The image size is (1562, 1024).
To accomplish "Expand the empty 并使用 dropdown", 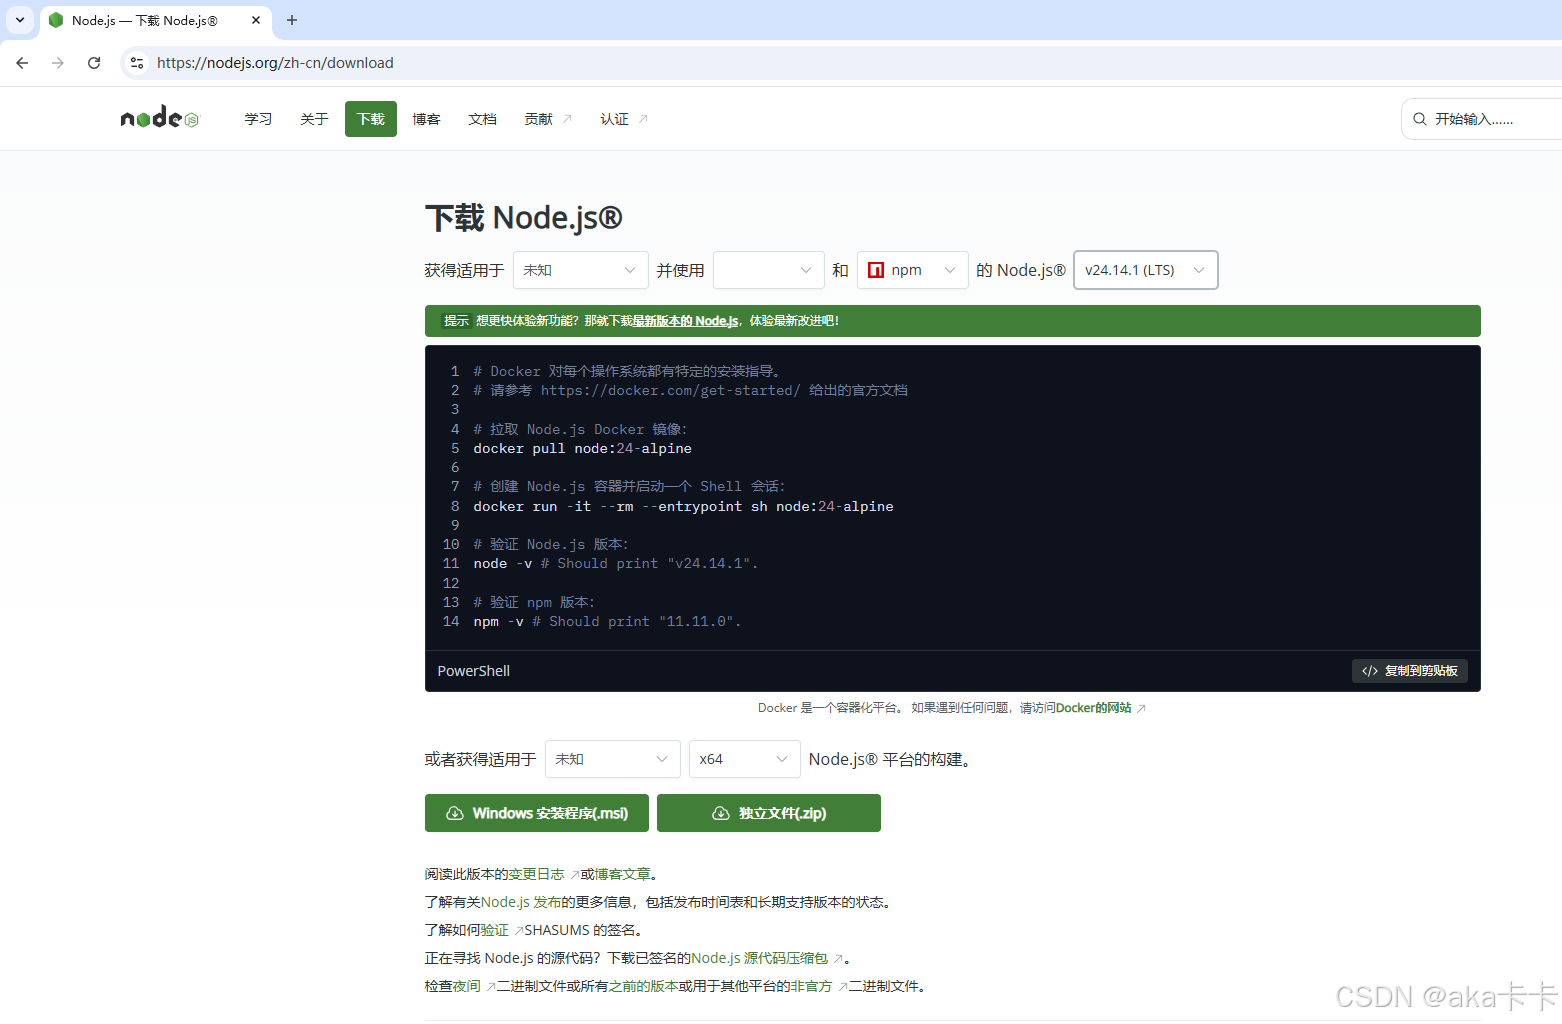I will pyautogui.click(x=768, y=270).
